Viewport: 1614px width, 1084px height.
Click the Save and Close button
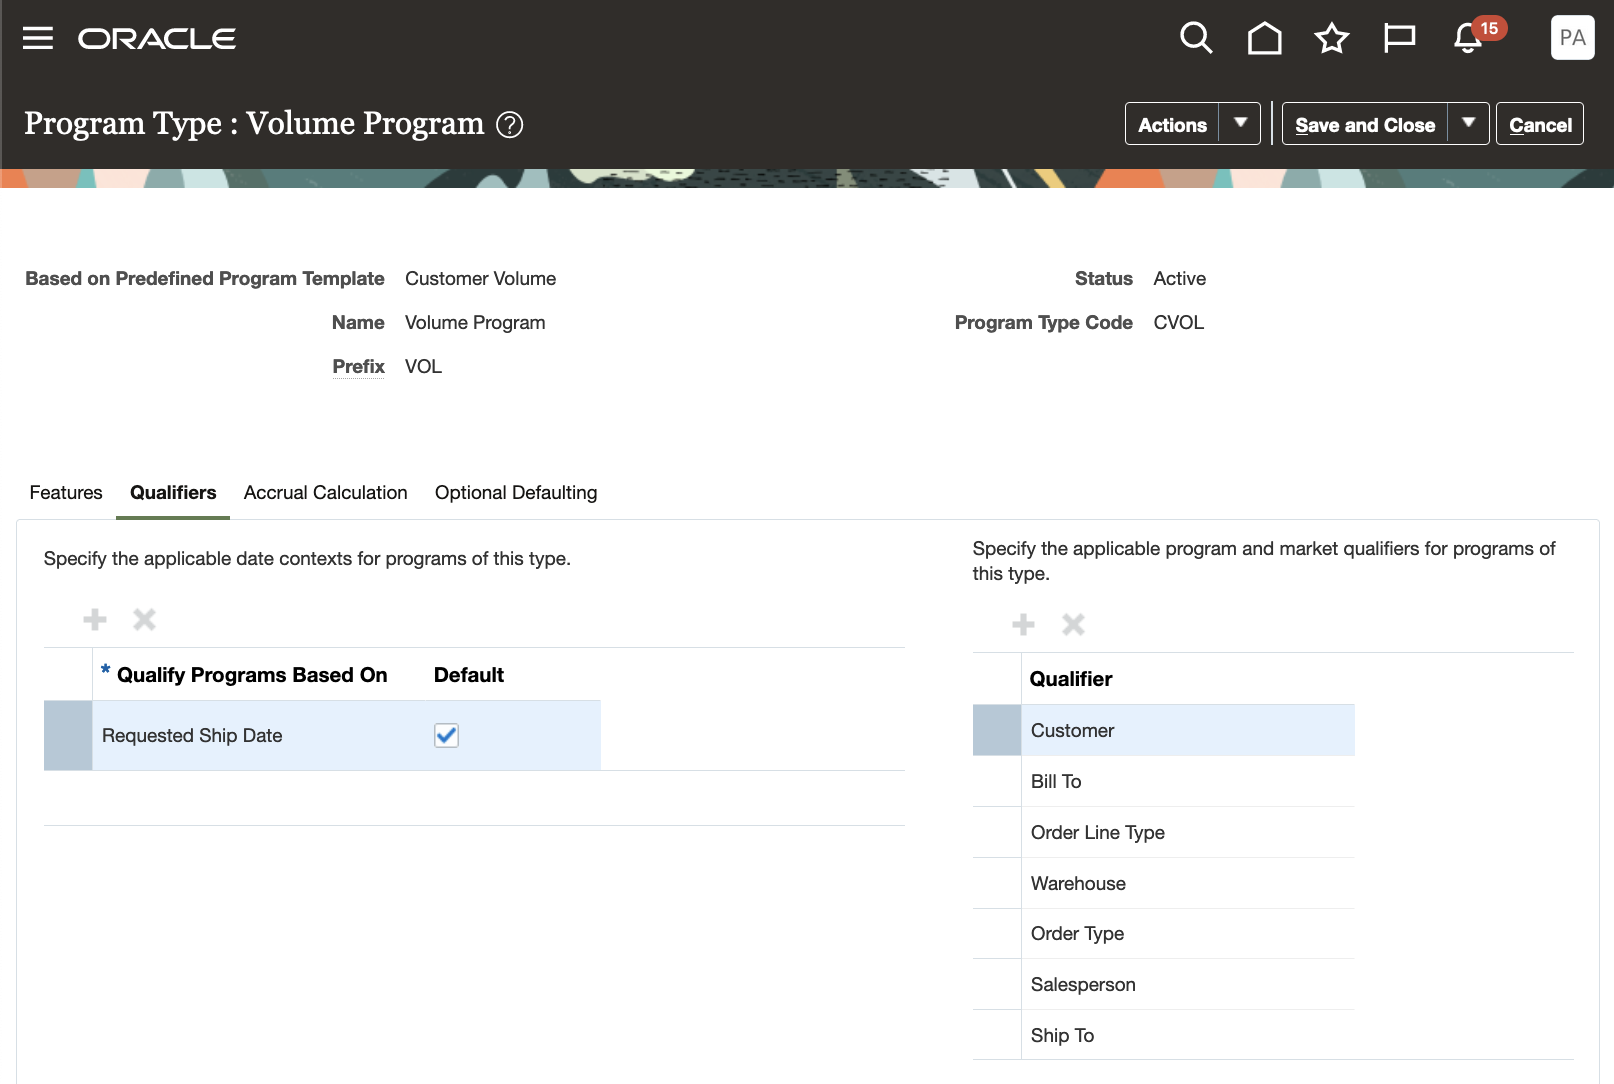point(1364,124)
